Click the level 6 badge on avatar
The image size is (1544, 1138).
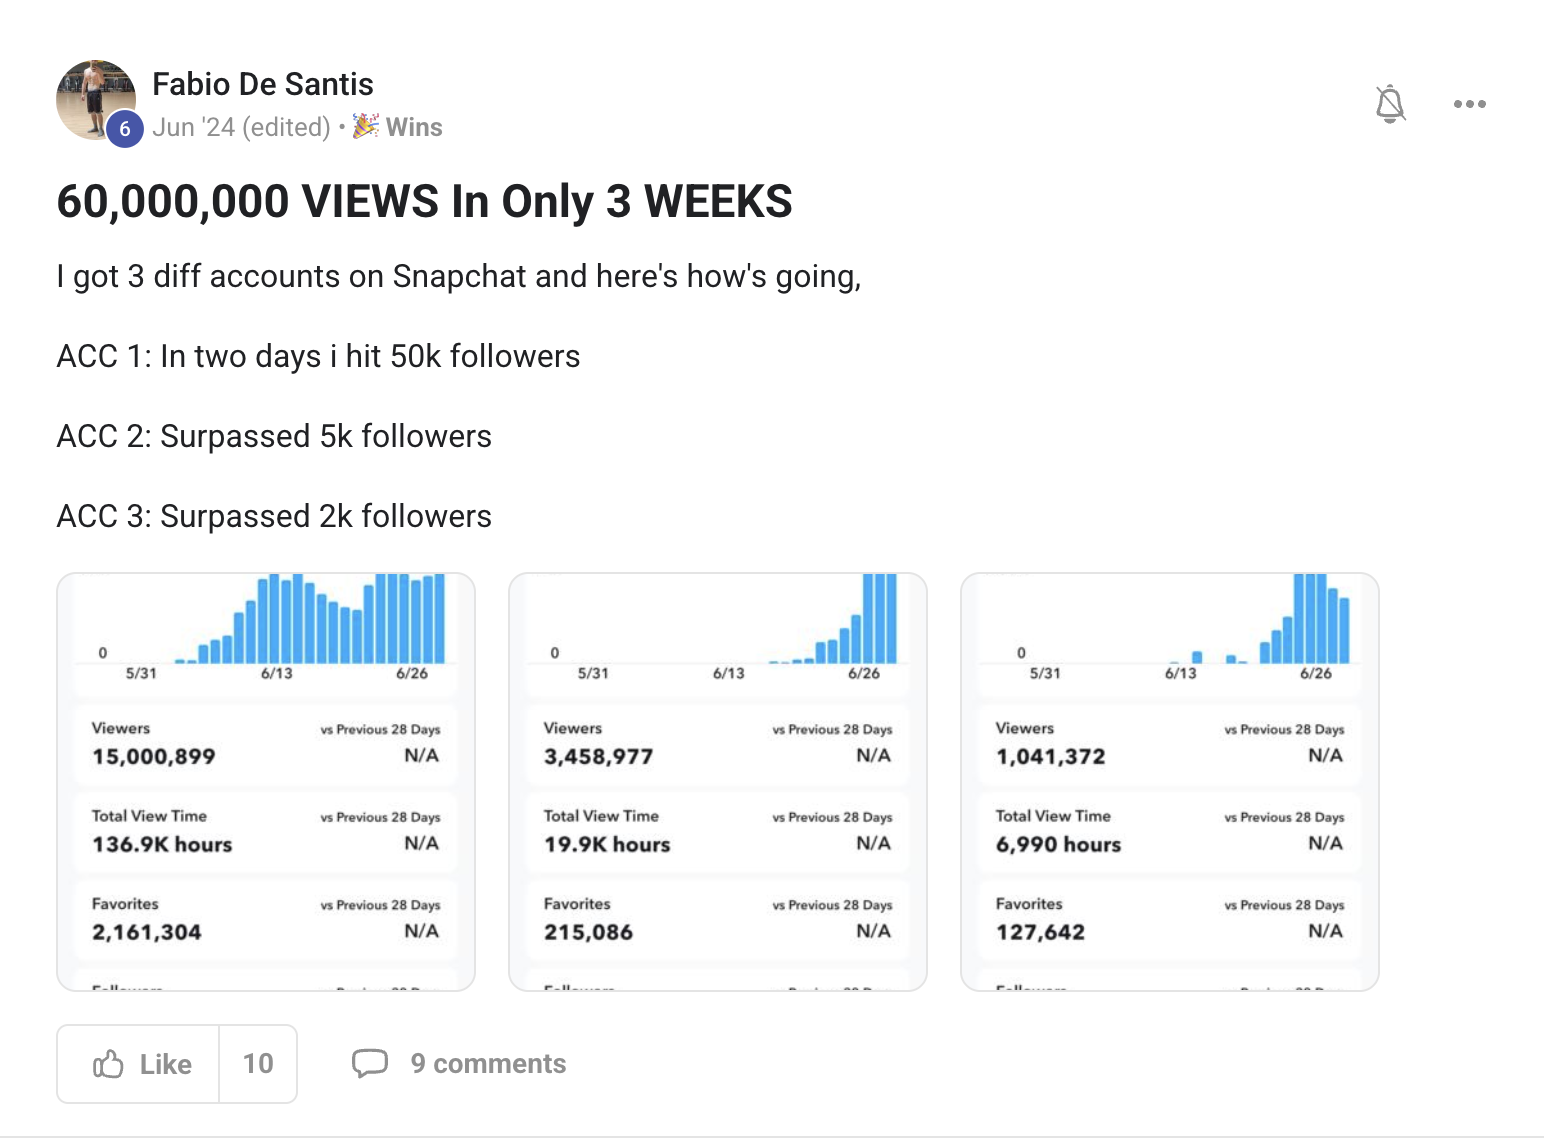coord(125,128)
